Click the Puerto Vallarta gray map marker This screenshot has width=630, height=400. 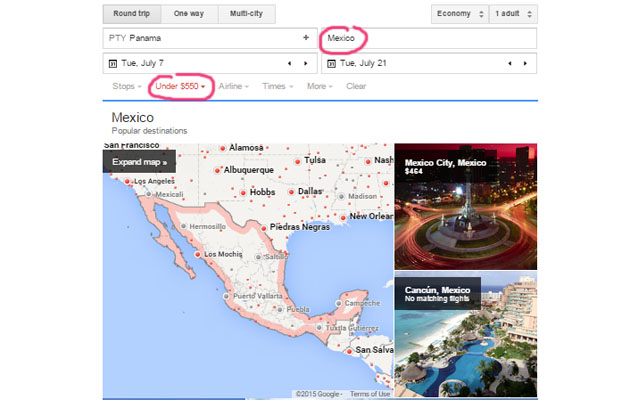point(226,296)
